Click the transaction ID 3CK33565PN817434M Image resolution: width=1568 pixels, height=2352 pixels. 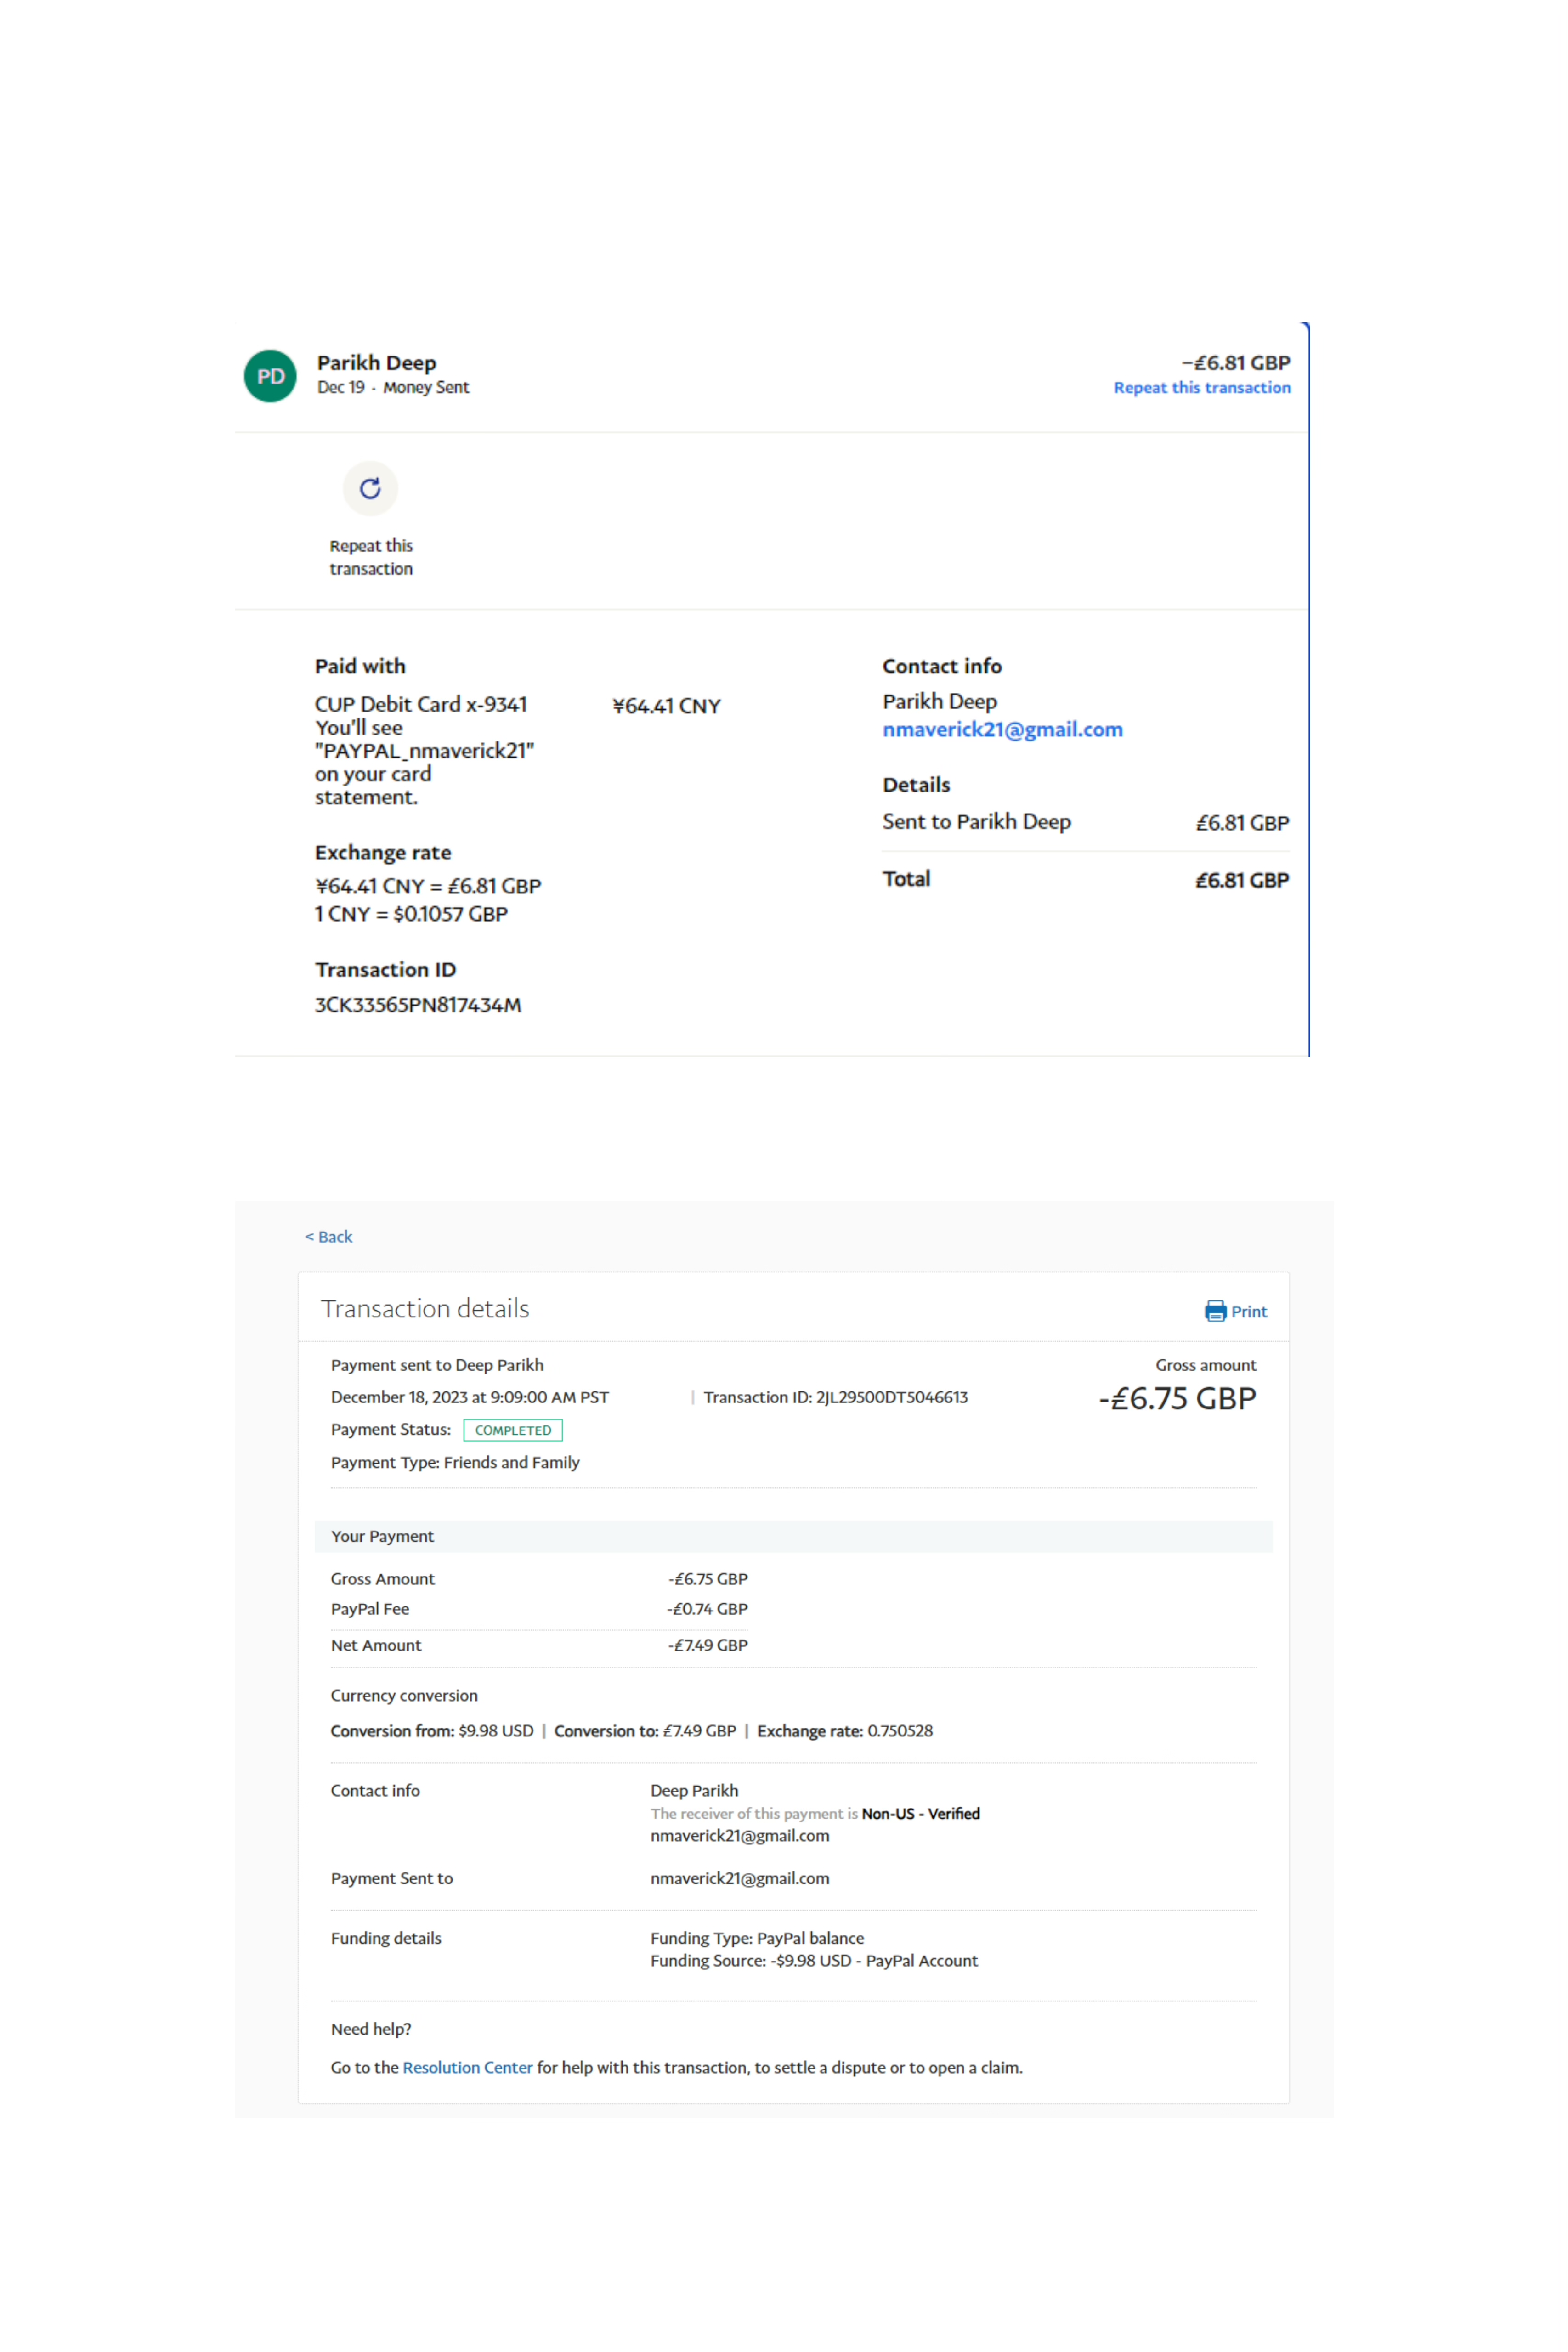pos(418,1005)
